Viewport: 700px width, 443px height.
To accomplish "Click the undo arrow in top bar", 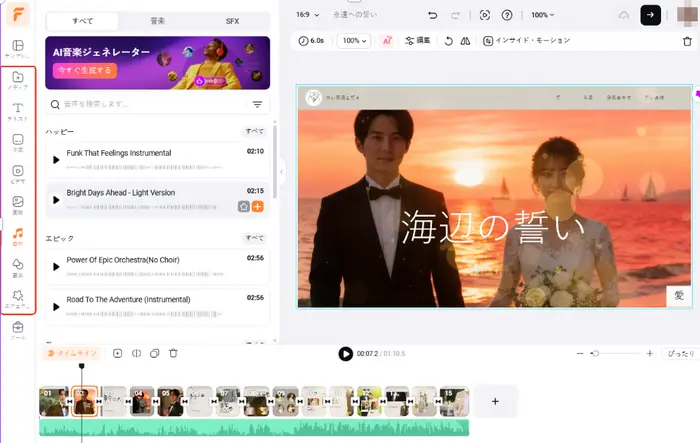I will 432,15.
